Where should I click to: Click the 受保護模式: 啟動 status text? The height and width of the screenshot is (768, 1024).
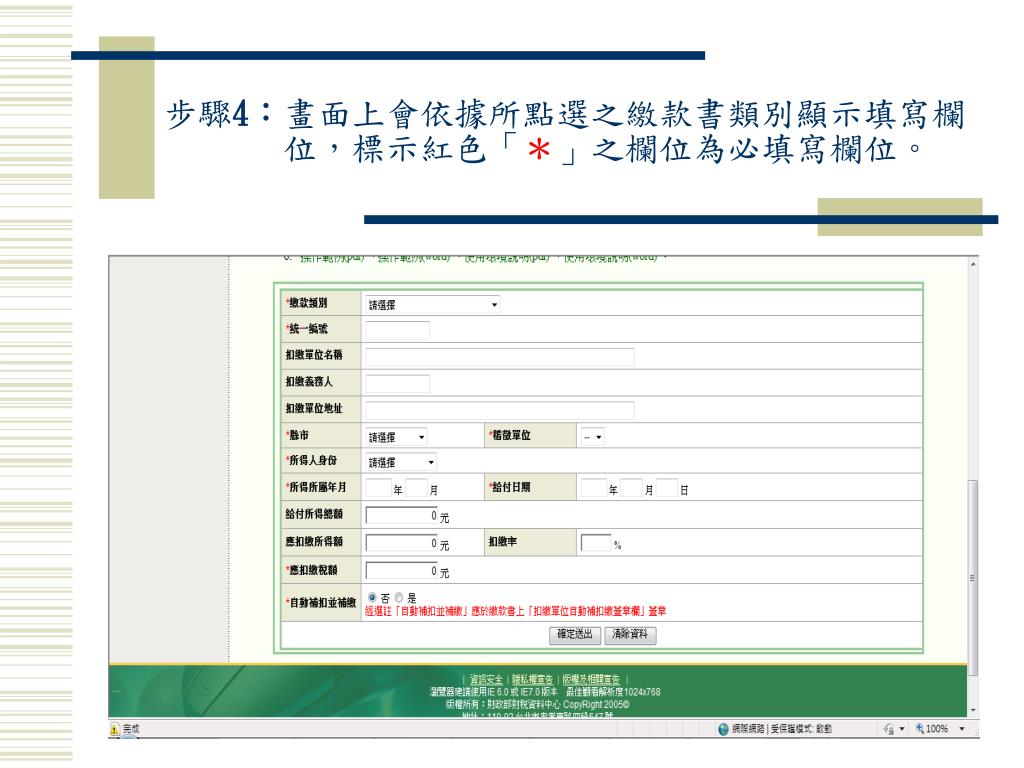click(801, 729)
